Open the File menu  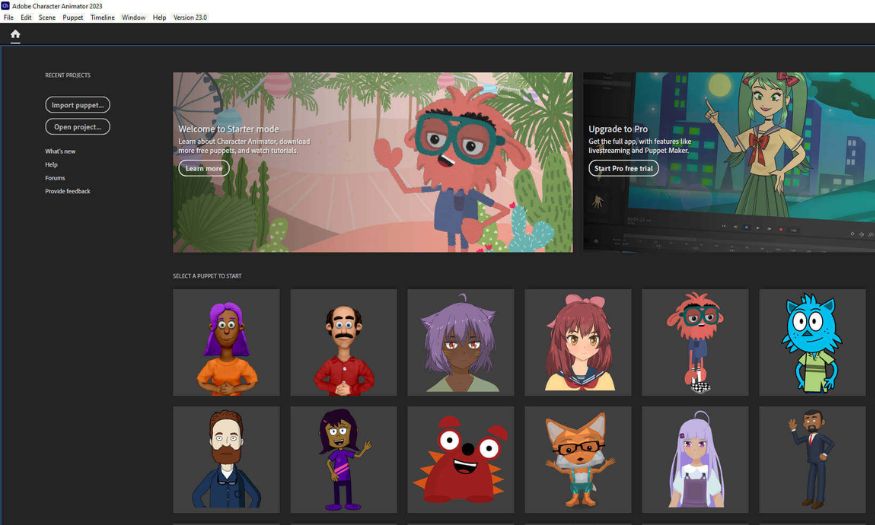(x=8, y=17)
